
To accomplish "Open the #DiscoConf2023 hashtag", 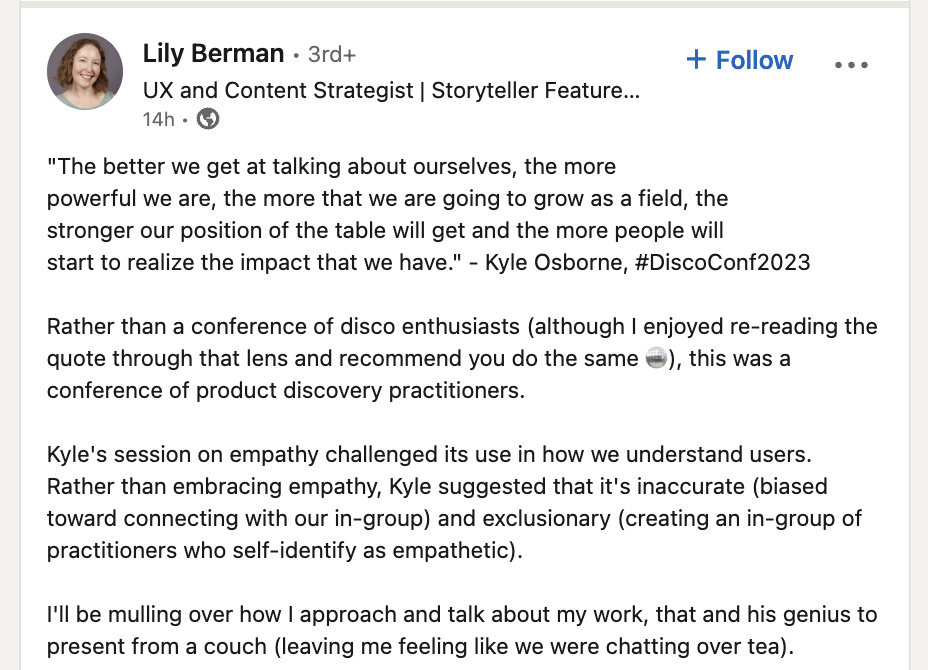I will click(722, 262).
